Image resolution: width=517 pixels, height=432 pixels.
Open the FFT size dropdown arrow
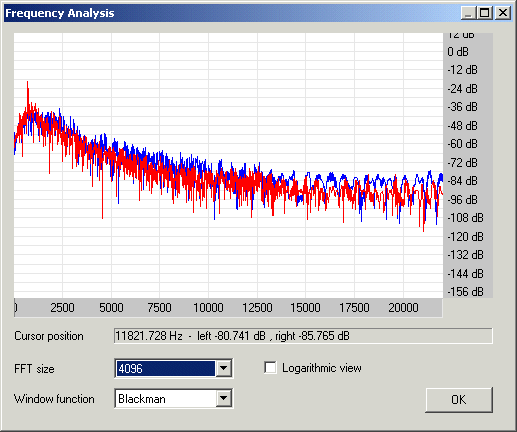tap(224, 368)
